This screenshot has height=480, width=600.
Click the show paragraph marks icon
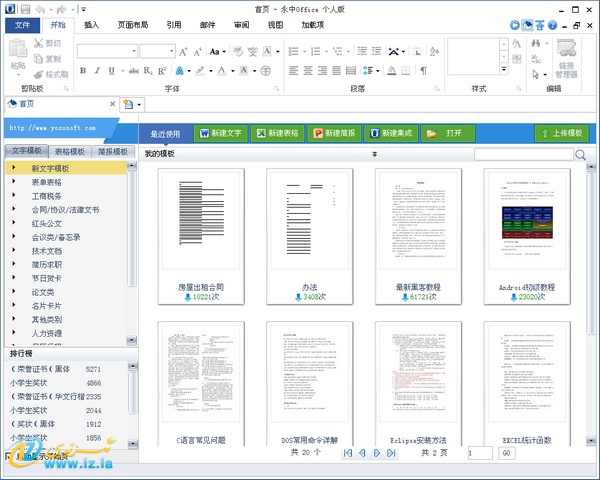click(x=424, y=70)
